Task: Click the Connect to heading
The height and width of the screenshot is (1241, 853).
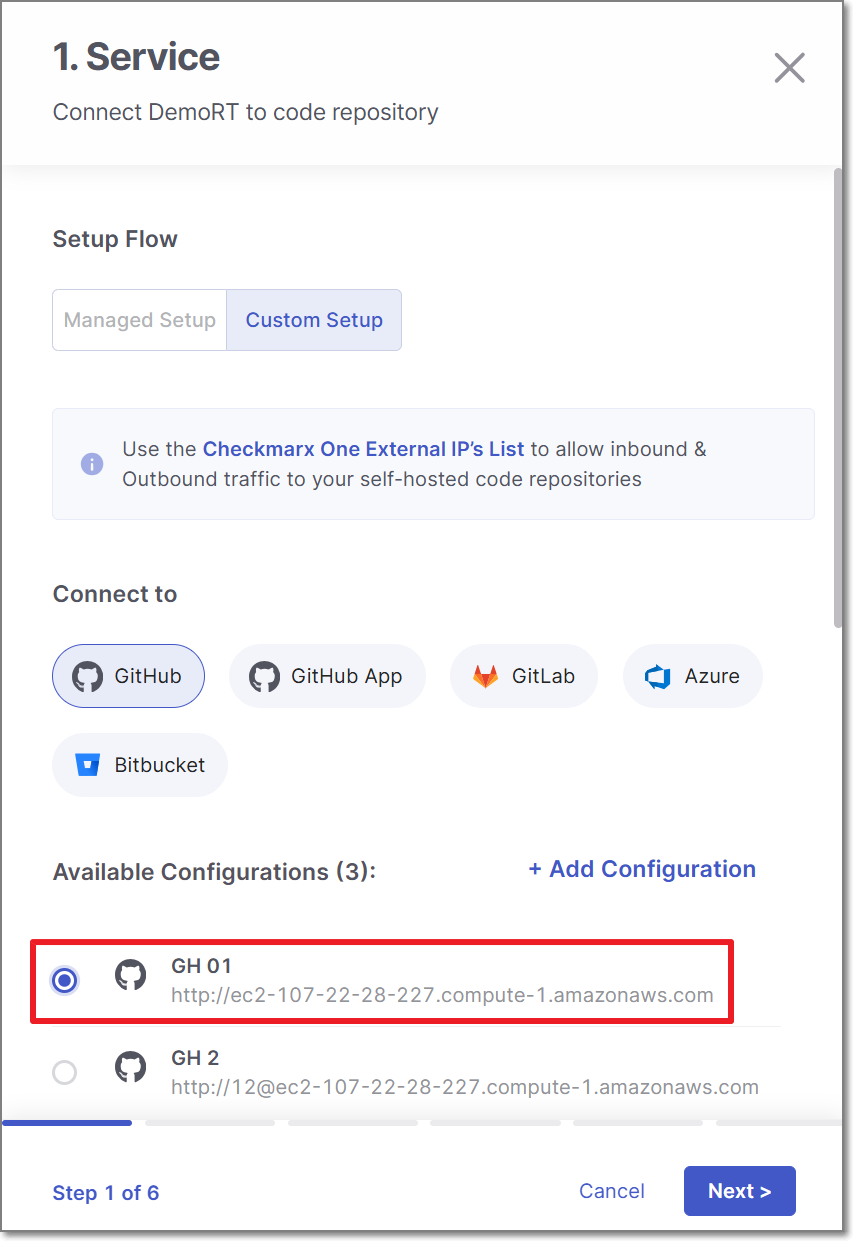Action: [115, 594]
